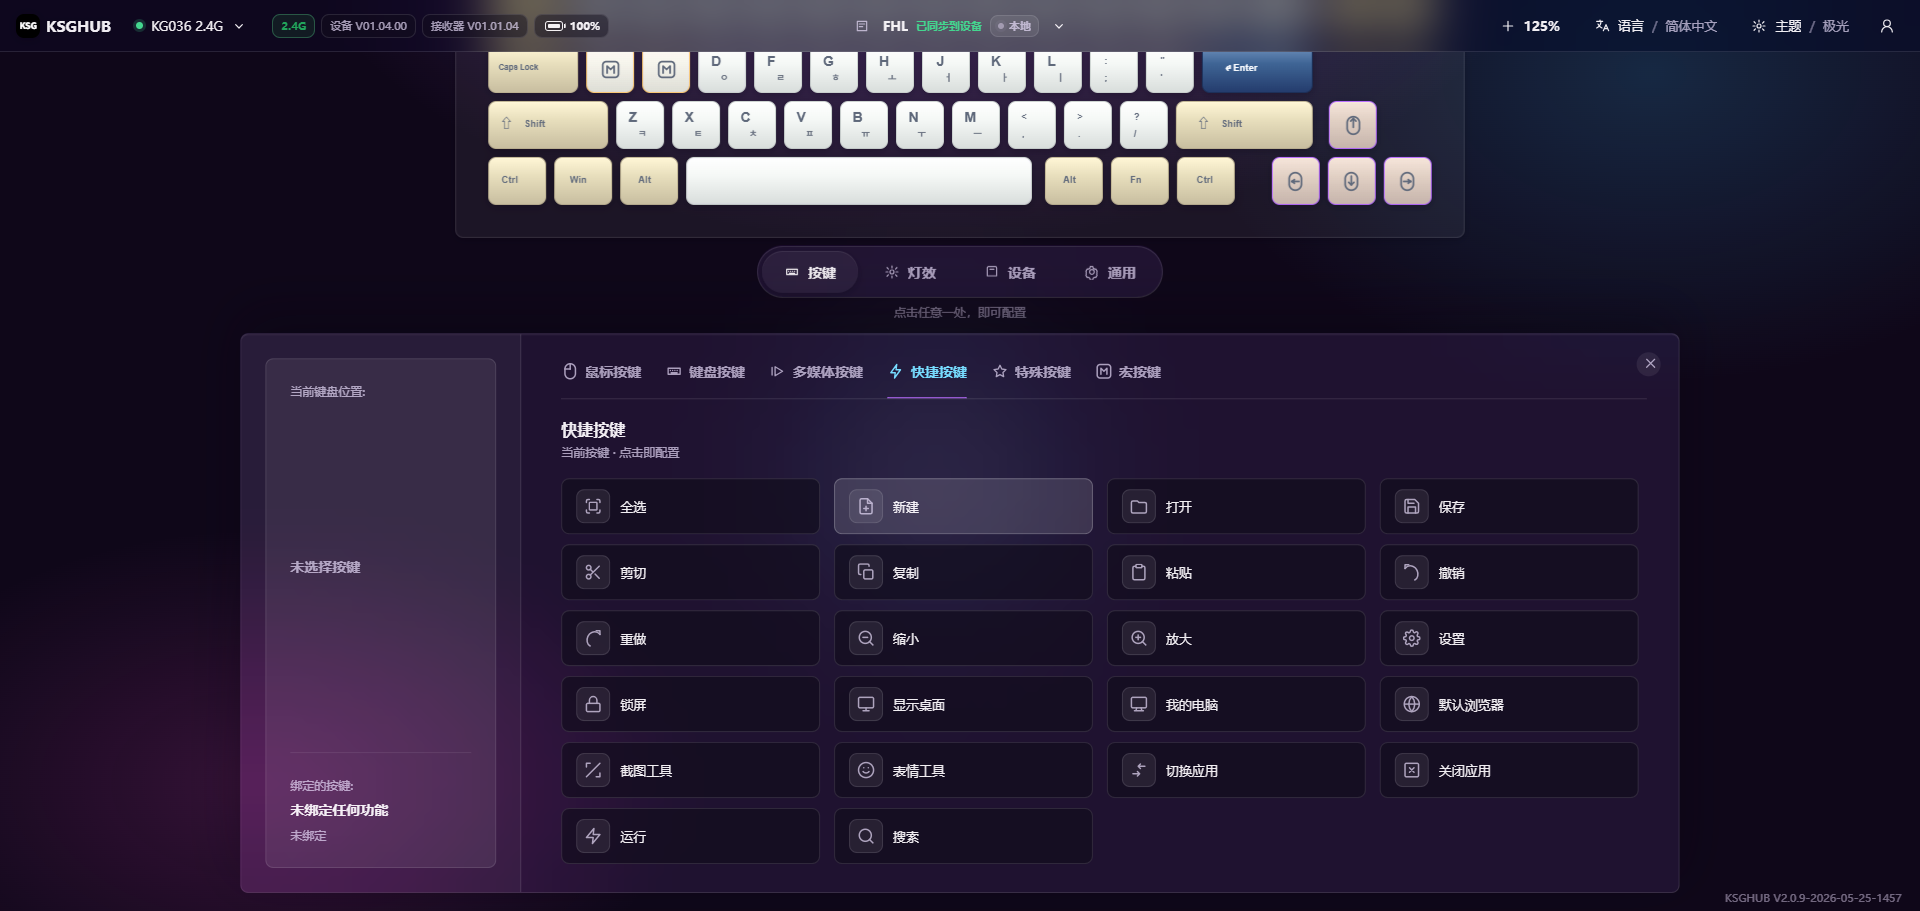Open the 灯效 lighting section
The width and height of the screenshot is (1920, 911).
910,273
